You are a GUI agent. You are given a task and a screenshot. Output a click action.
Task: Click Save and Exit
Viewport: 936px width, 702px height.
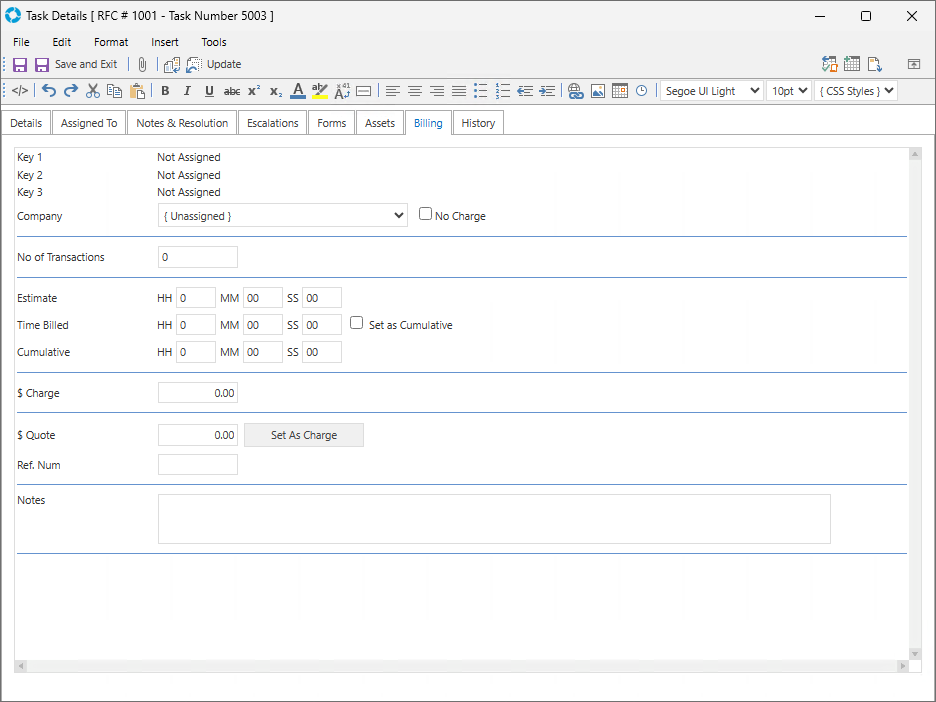pos(76,64)
